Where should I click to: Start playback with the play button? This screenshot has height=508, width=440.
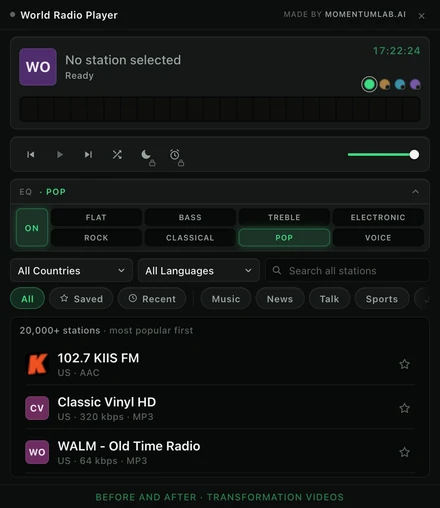[60, 155]
